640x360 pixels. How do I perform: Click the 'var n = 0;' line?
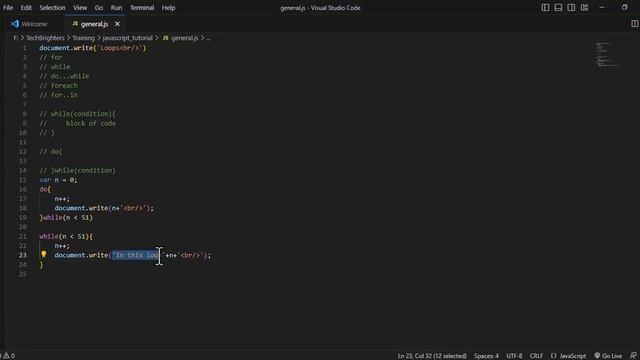click(58, 180)
